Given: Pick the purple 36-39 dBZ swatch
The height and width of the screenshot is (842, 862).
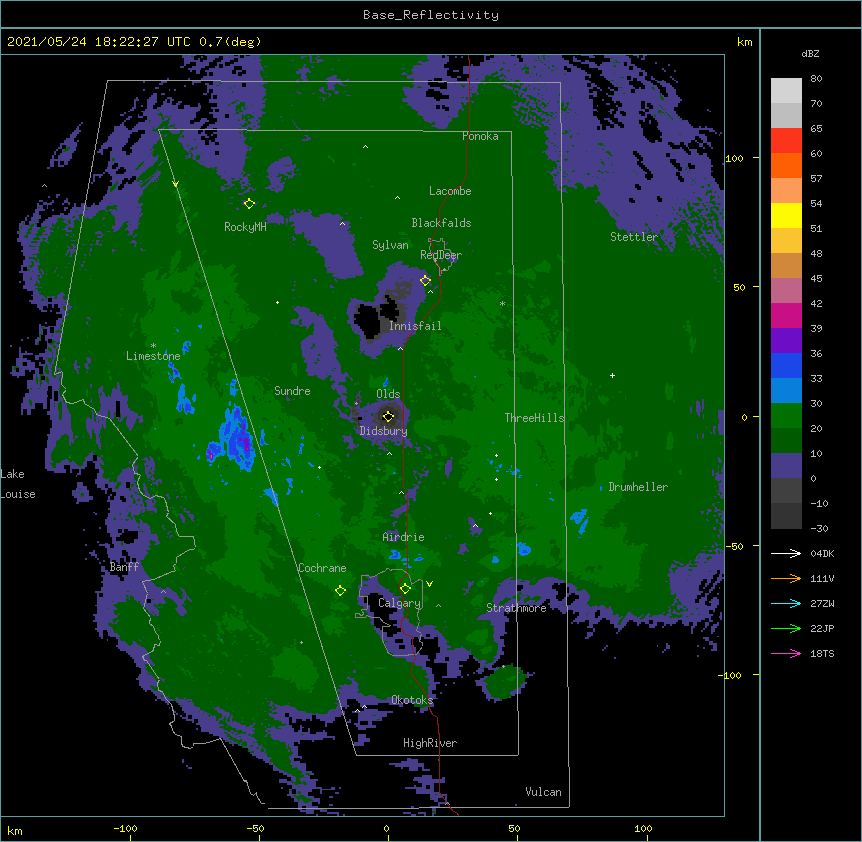Looking at the screenshot, I should coord(786,341).
